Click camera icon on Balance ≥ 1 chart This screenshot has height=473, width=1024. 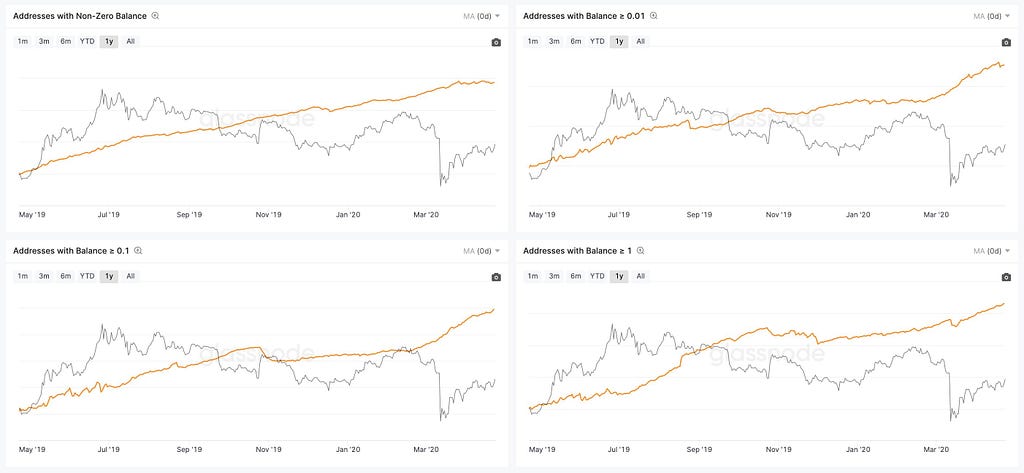pyautogui.click(x=1006, y=277)
